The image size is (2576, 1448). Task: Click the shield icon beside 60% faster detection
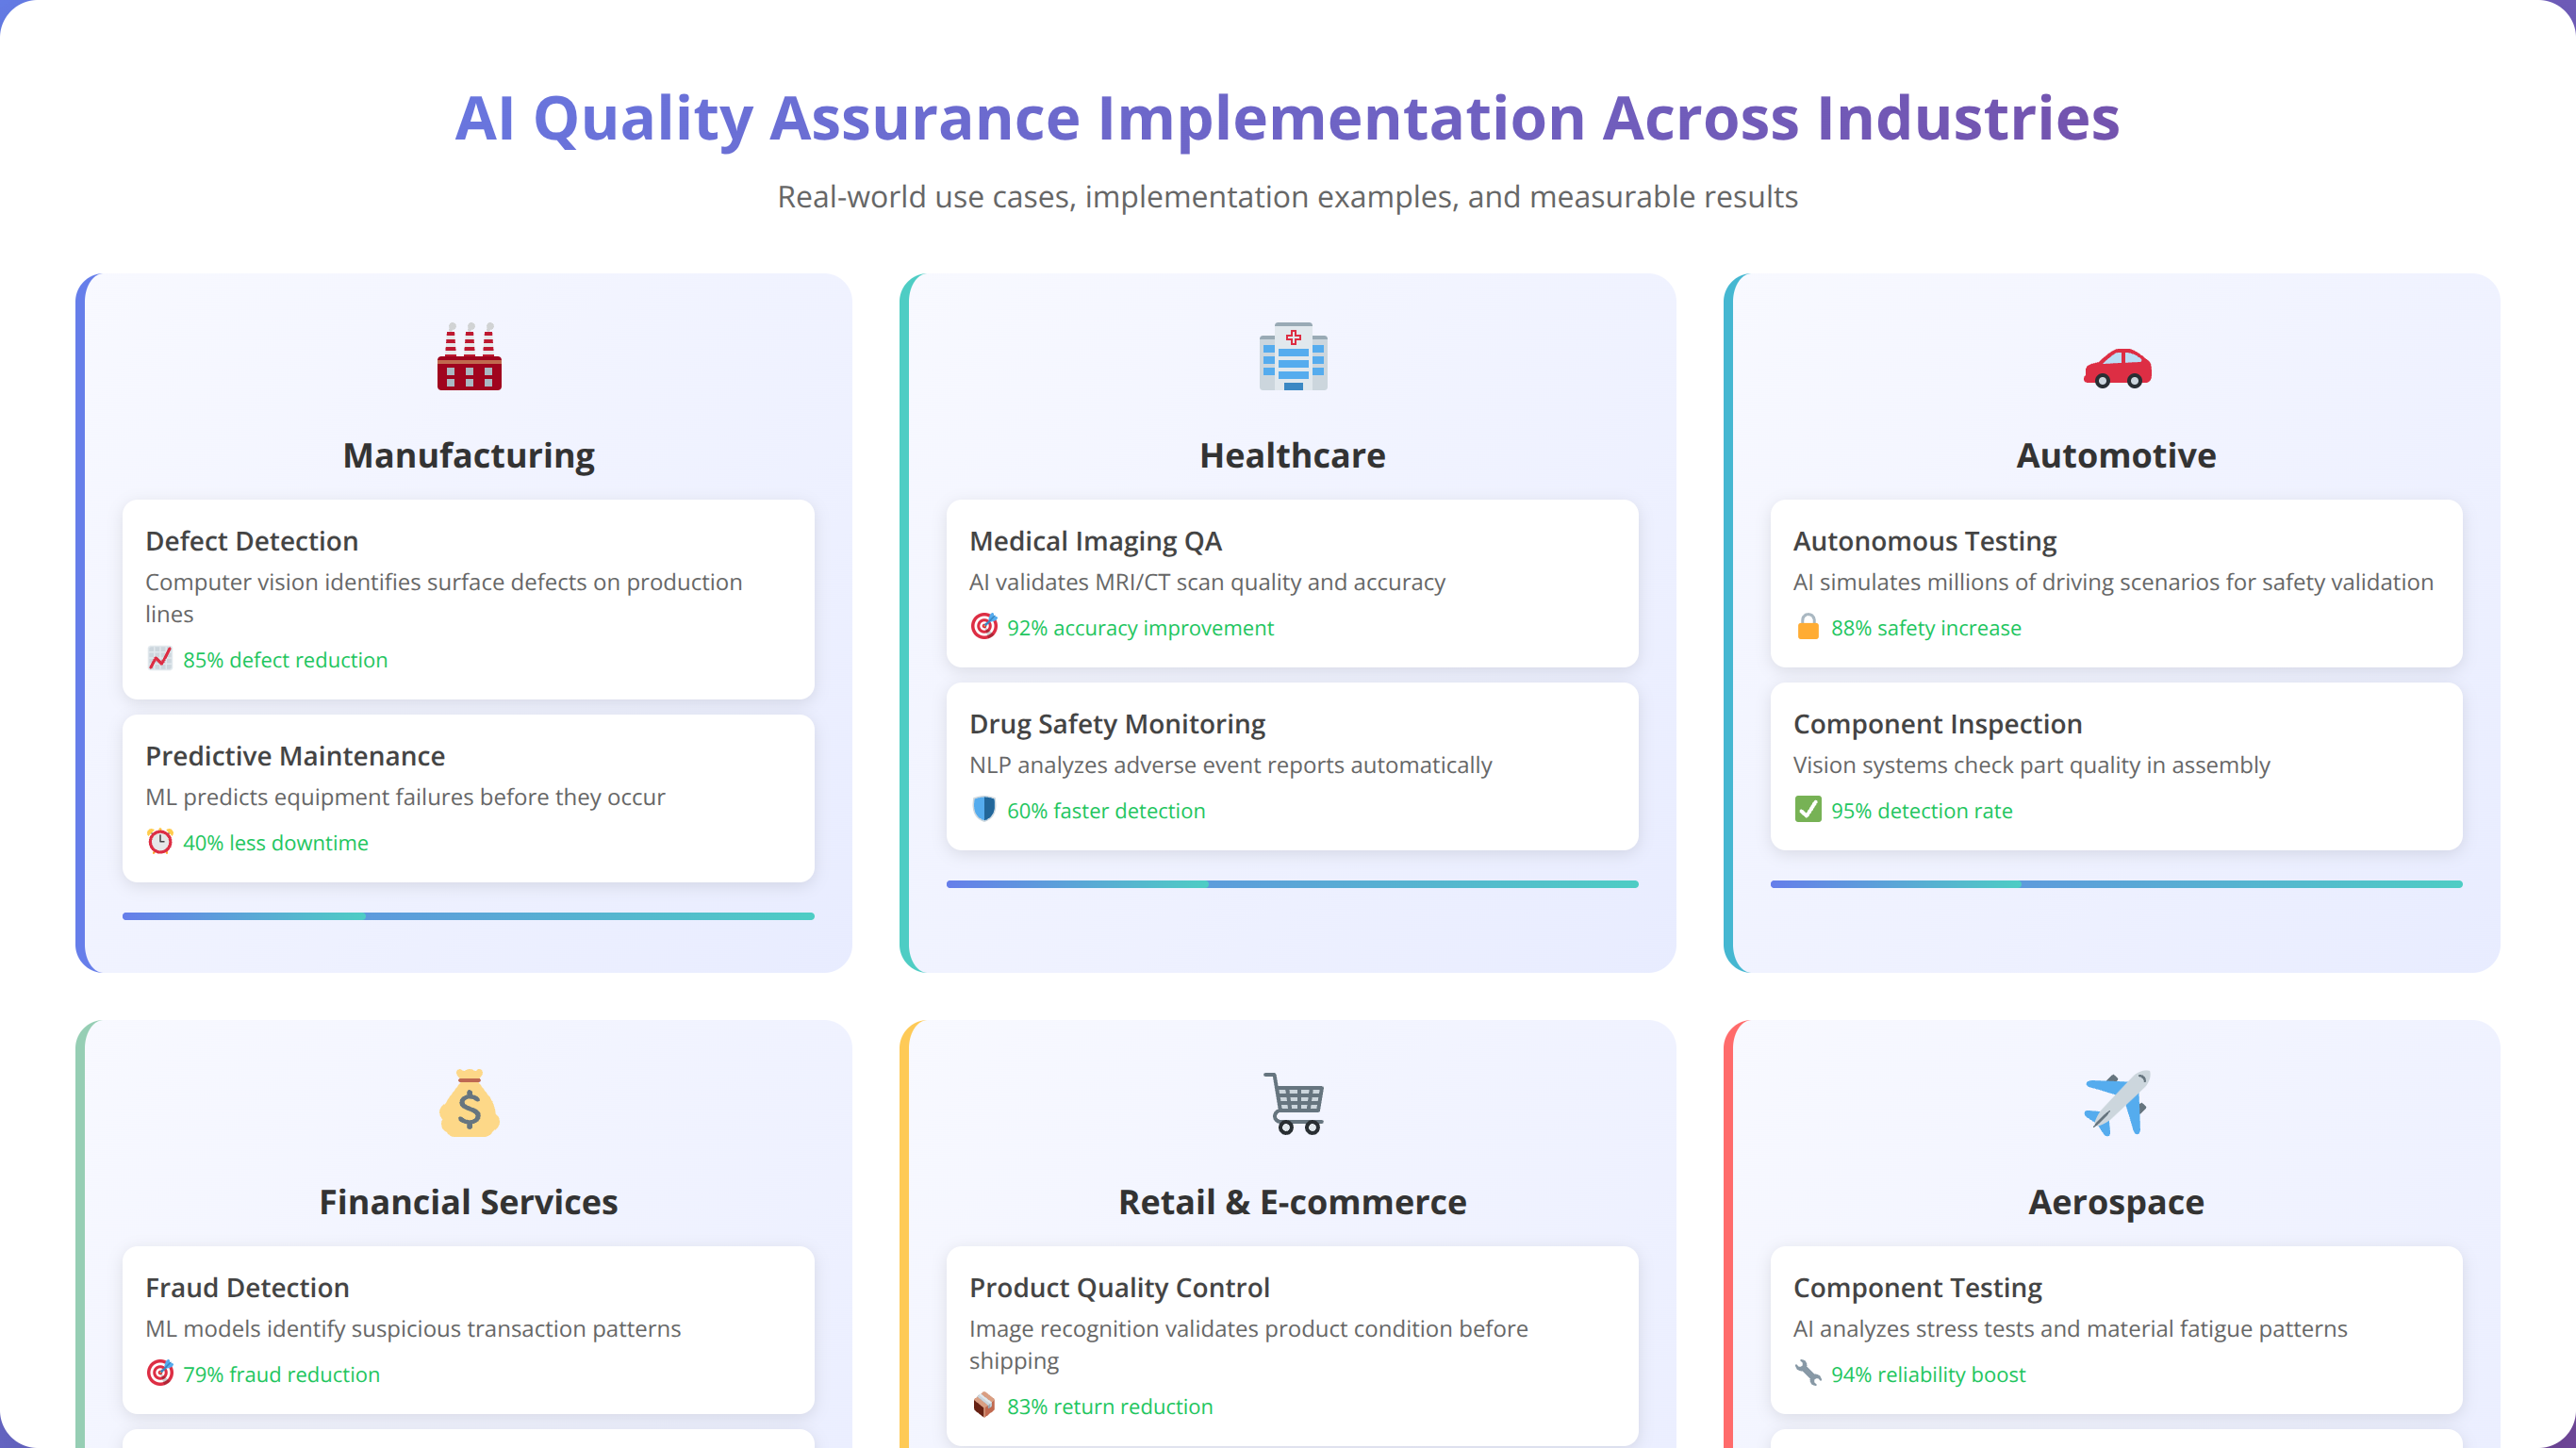coord(984,809)
